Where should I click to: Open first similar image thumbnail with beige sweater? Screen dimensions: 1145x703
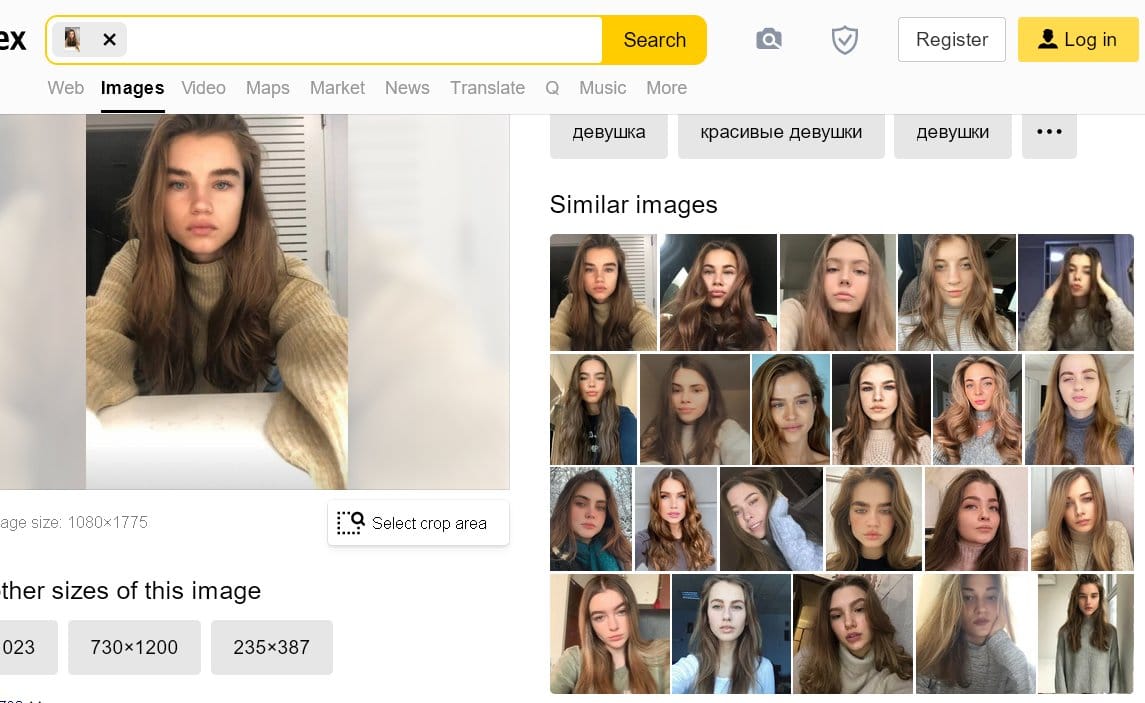(x=603, y=292)
